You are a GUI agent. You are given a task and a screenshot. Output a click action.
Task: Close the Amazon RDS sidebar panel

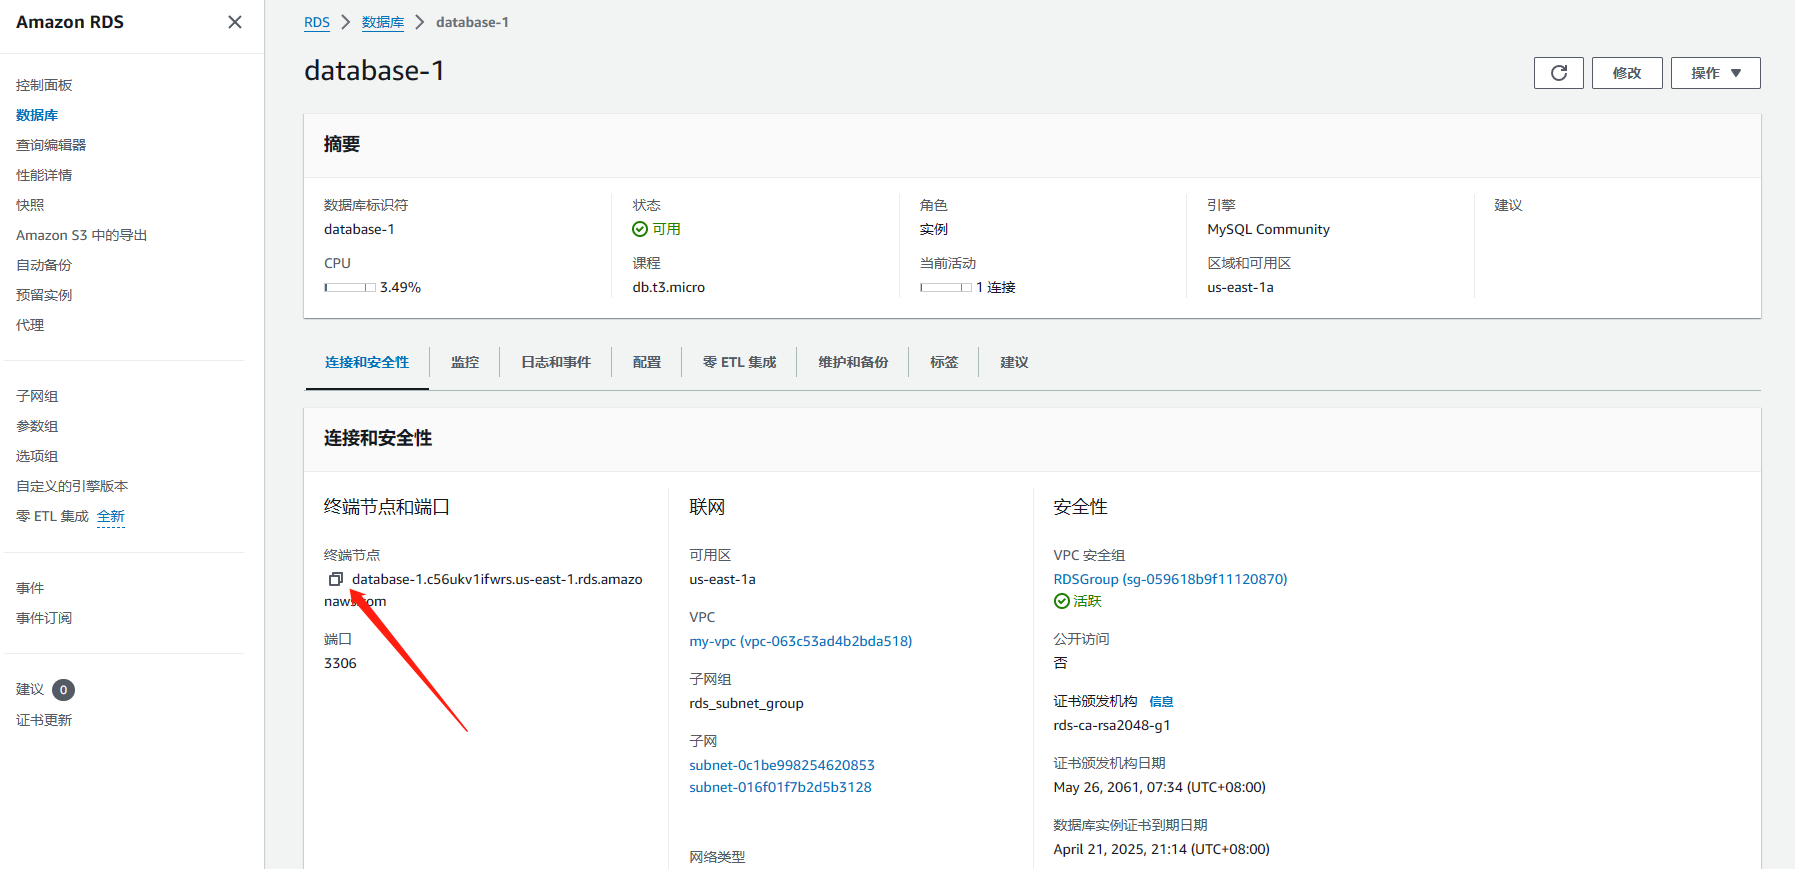pyautogui.click(x=235, y=22)
